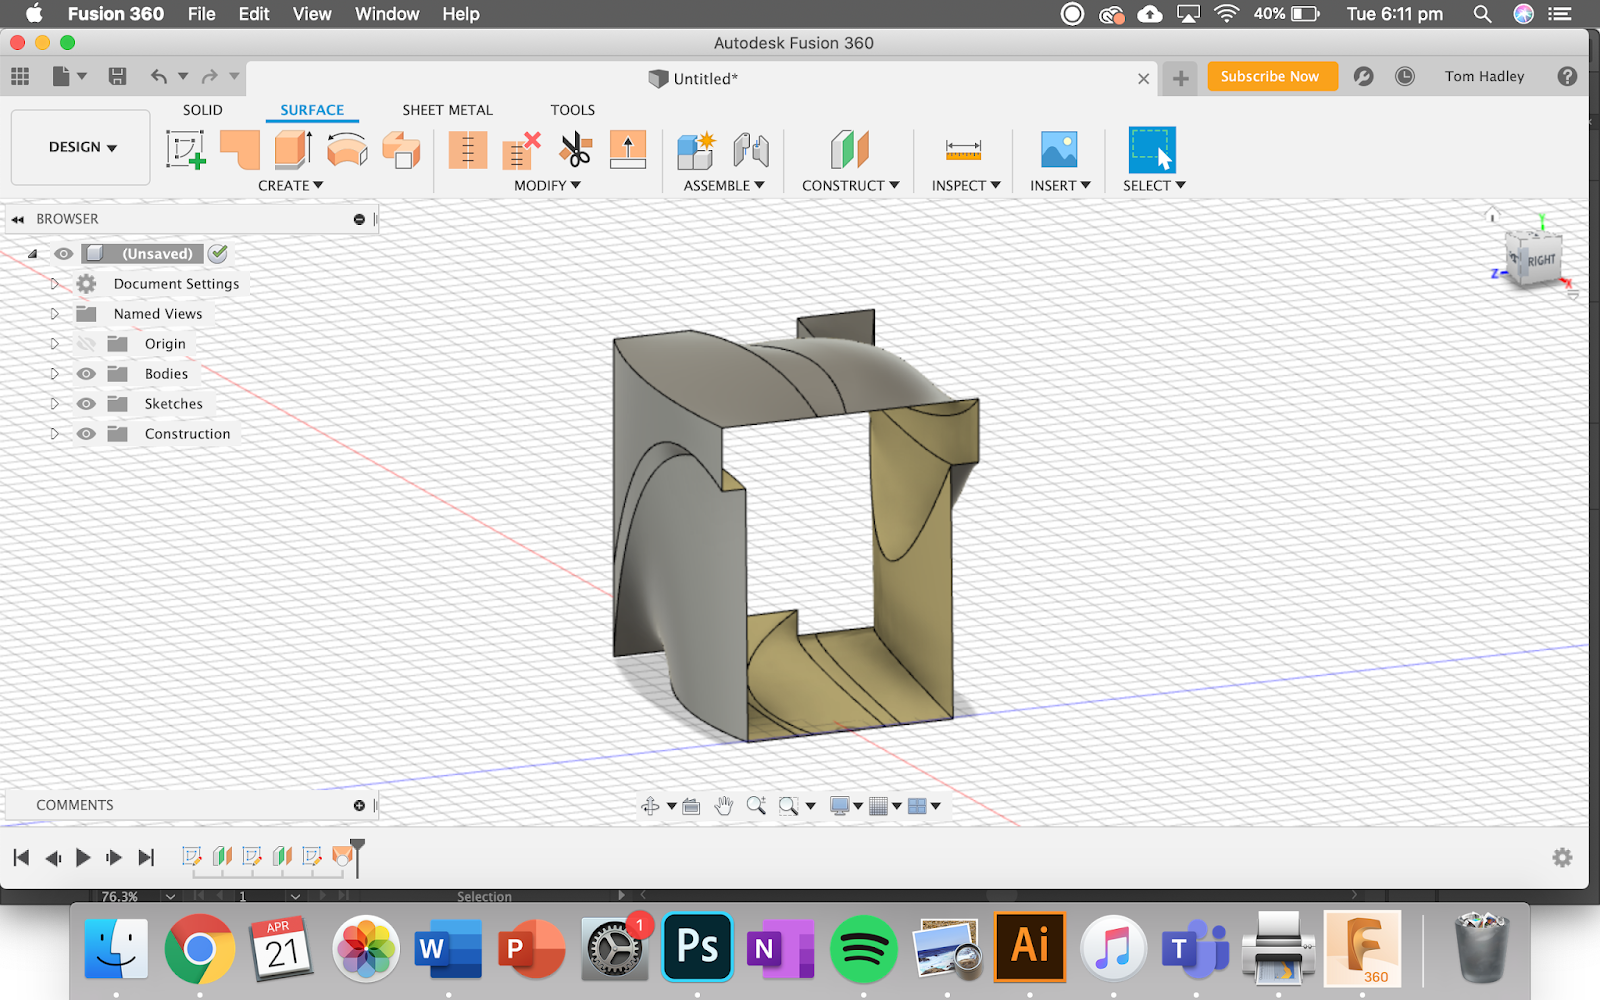1600x1000 pixels.
Task: Select the Create Sketch tool
Action: pos(186,150)
